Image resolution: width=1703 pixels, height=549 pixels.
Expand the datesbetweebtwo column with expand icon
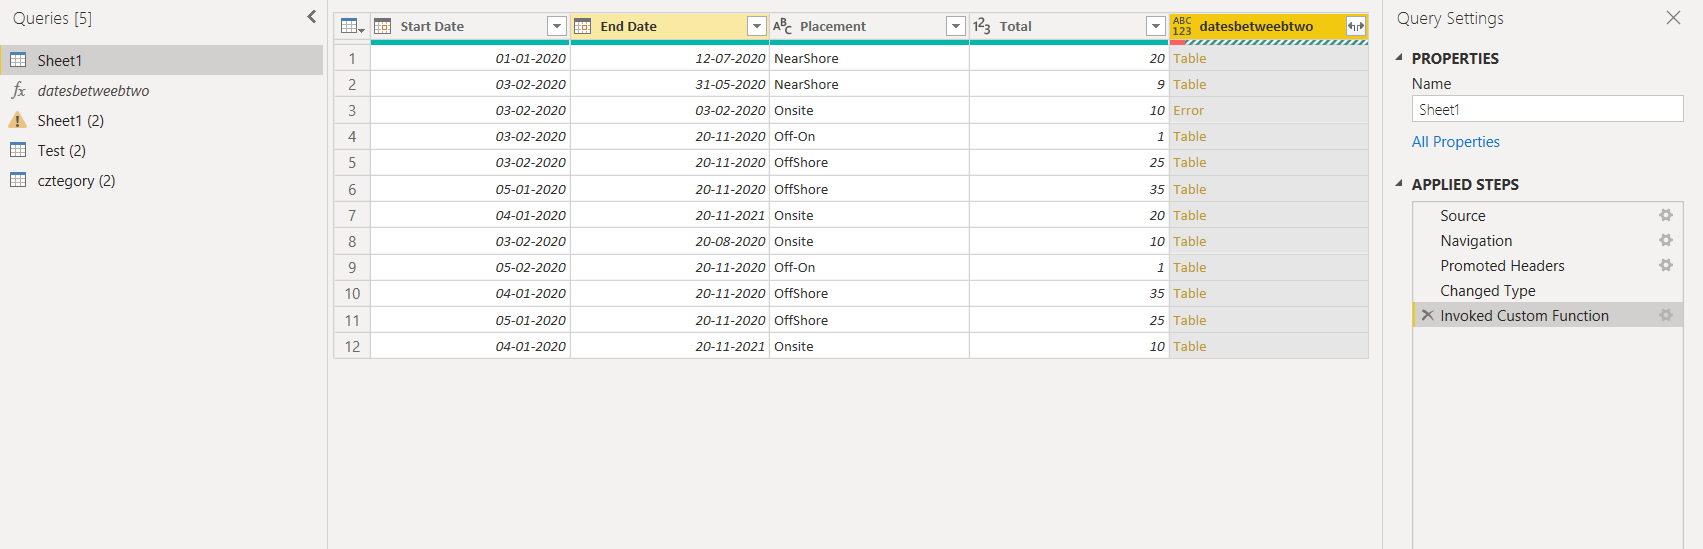pyautogui.click(x=1356, y=26)
